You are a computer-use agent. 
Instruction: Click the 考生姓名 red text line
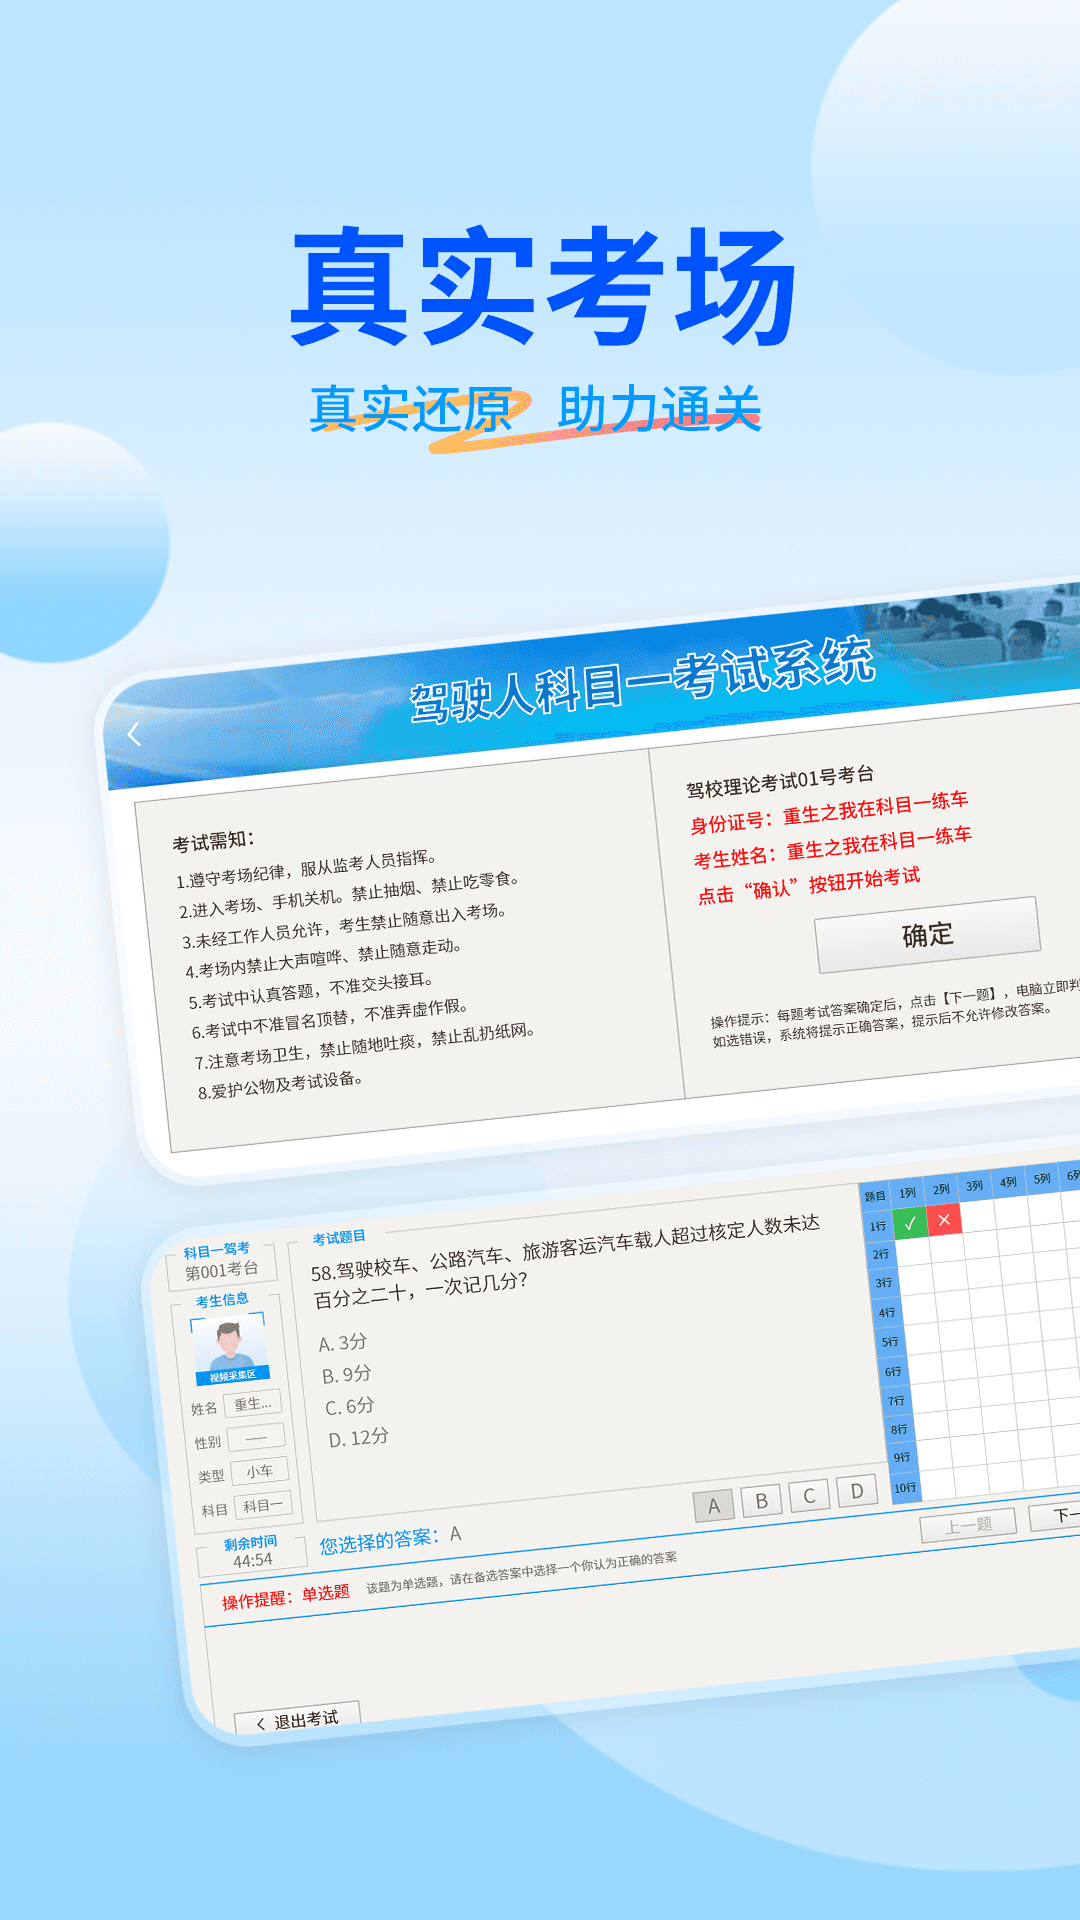(x=833, y=846)
